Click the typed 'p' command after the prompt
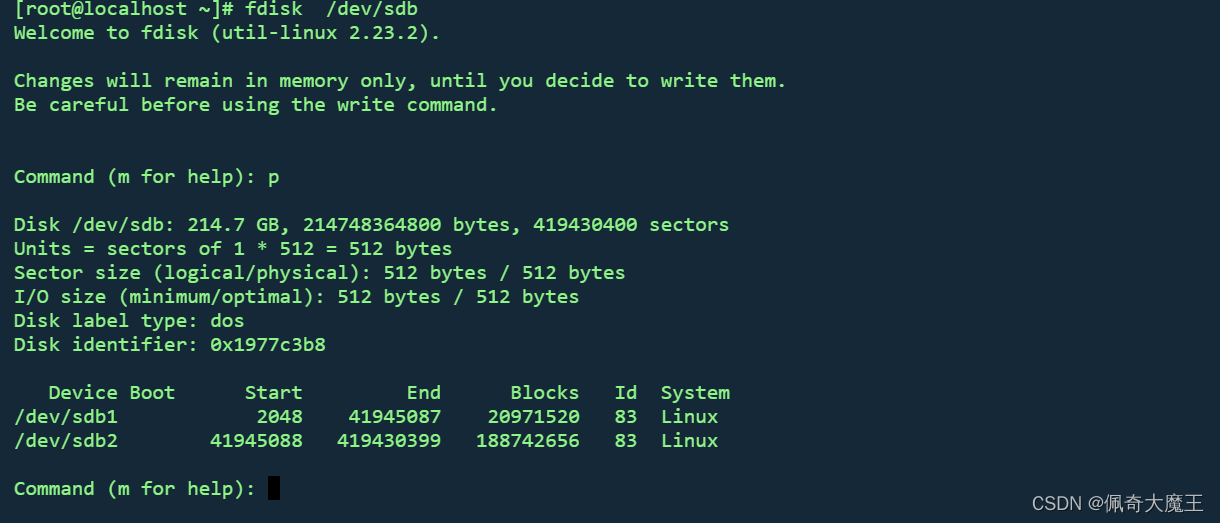 274,178
